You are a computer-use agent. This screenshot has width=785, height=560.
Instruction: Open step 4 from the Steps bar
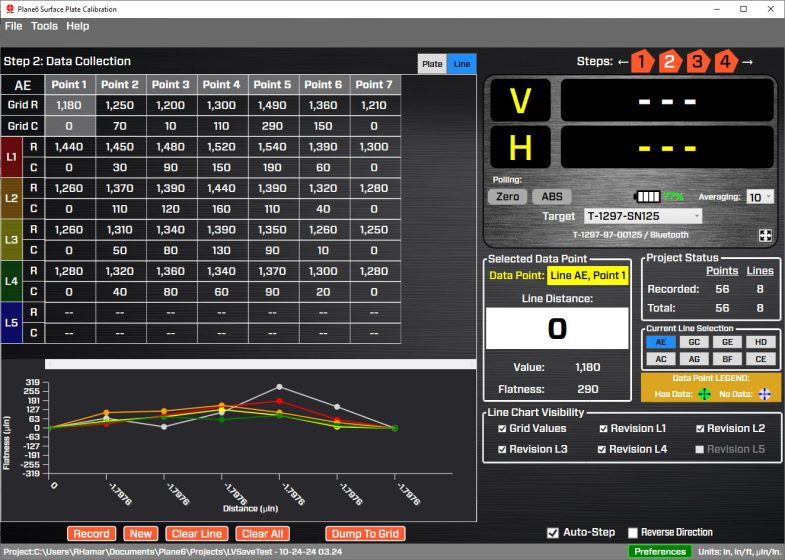point(724,62)
